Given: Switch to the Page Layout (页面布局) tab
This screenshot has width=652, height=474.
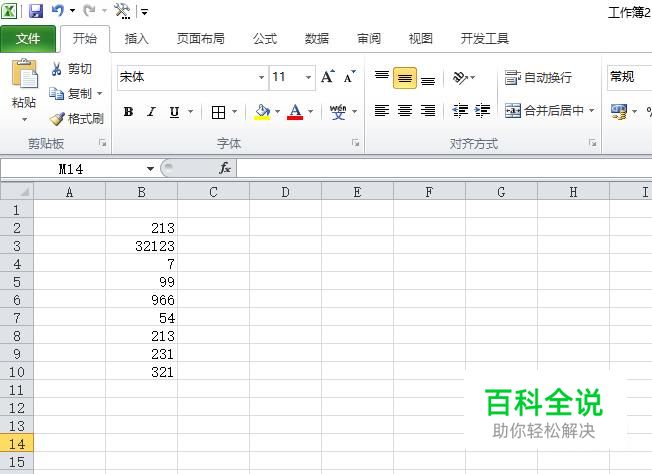Looking at the screenshot, I should [200, 39].
